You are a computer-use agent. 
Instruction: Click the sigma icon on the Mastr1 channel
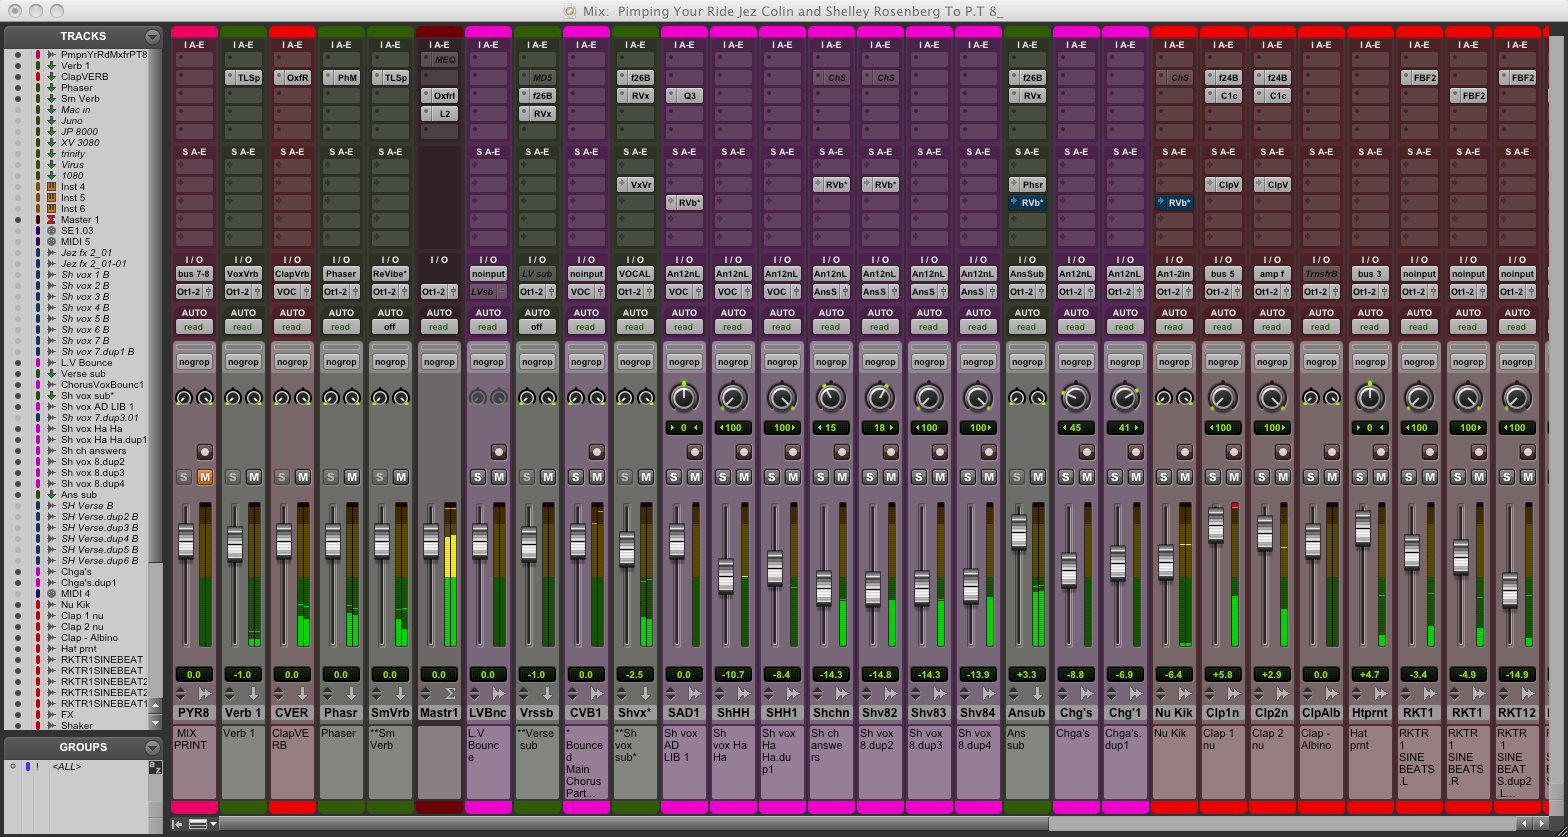450,693
